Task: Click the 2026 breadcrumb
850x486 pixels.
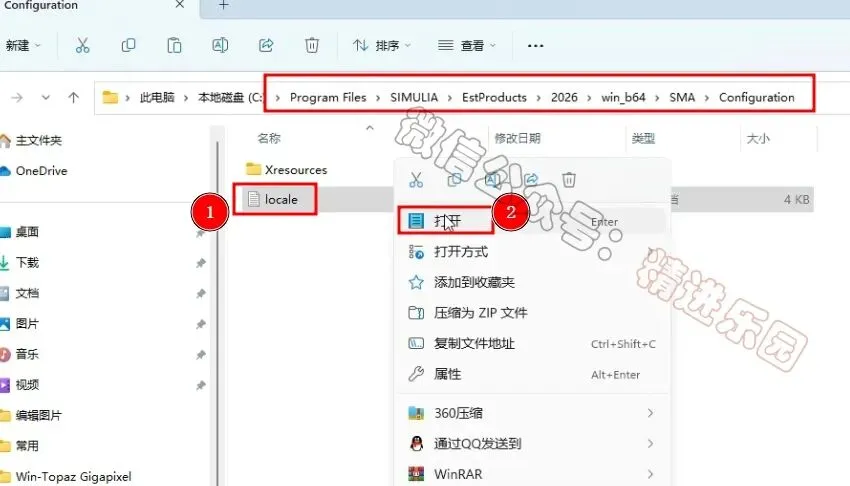Action: point(564,98)
